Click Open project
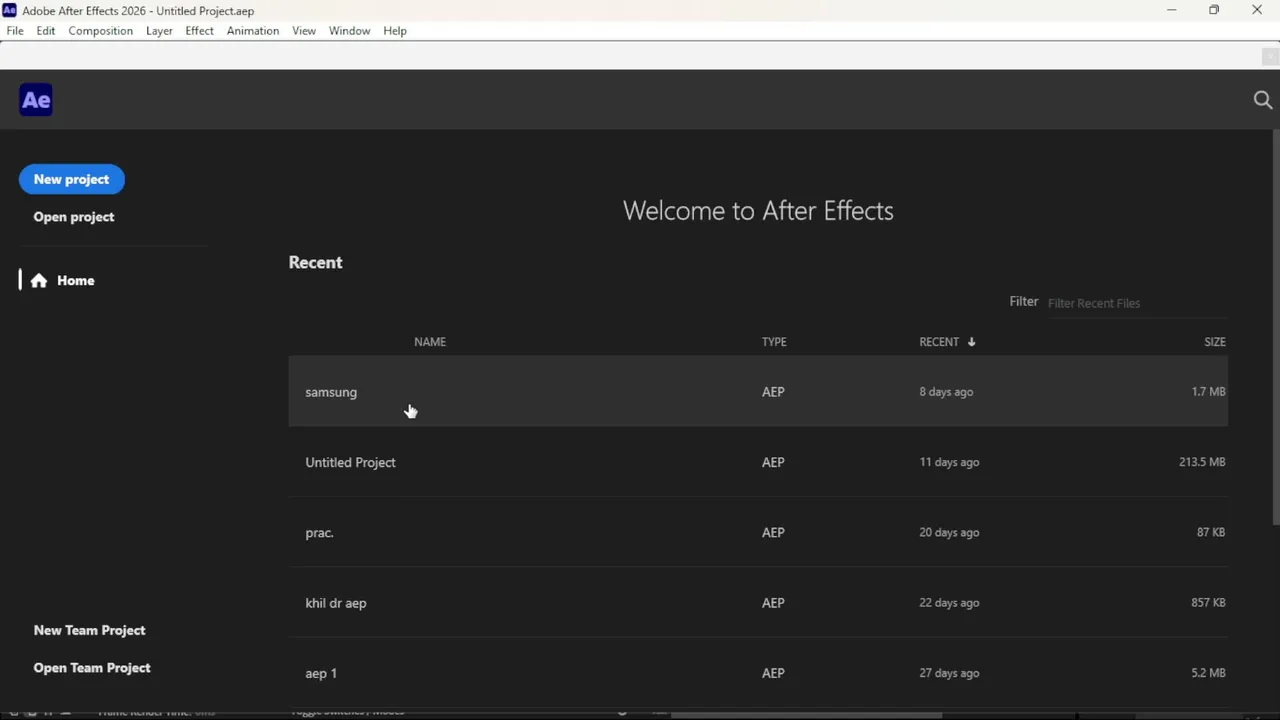This screenshot has width=1280, height=720. 74,217
